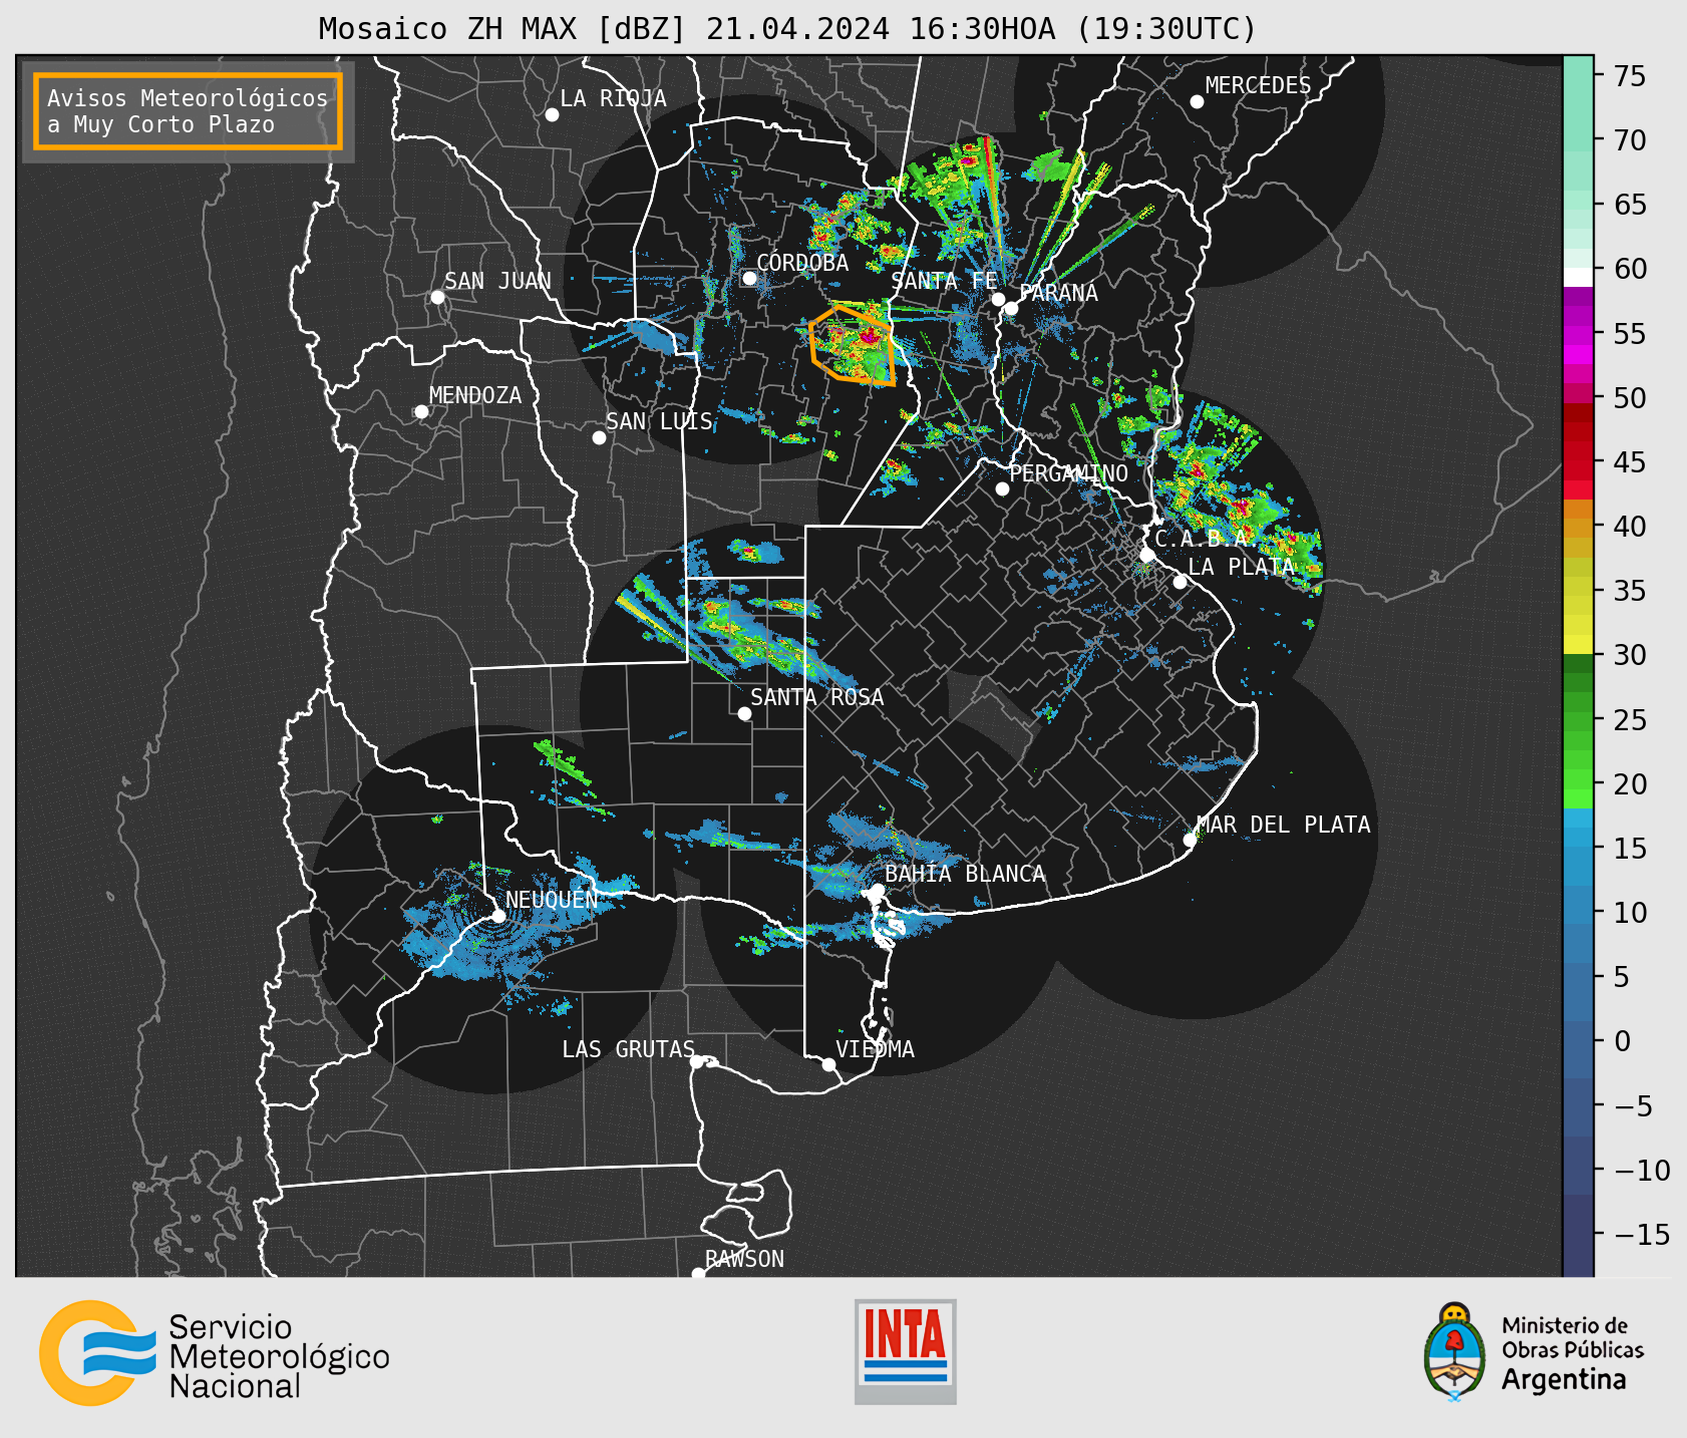
Task: Click the green 25 dBZ band in color bar
Action: tap(1578, 720)
